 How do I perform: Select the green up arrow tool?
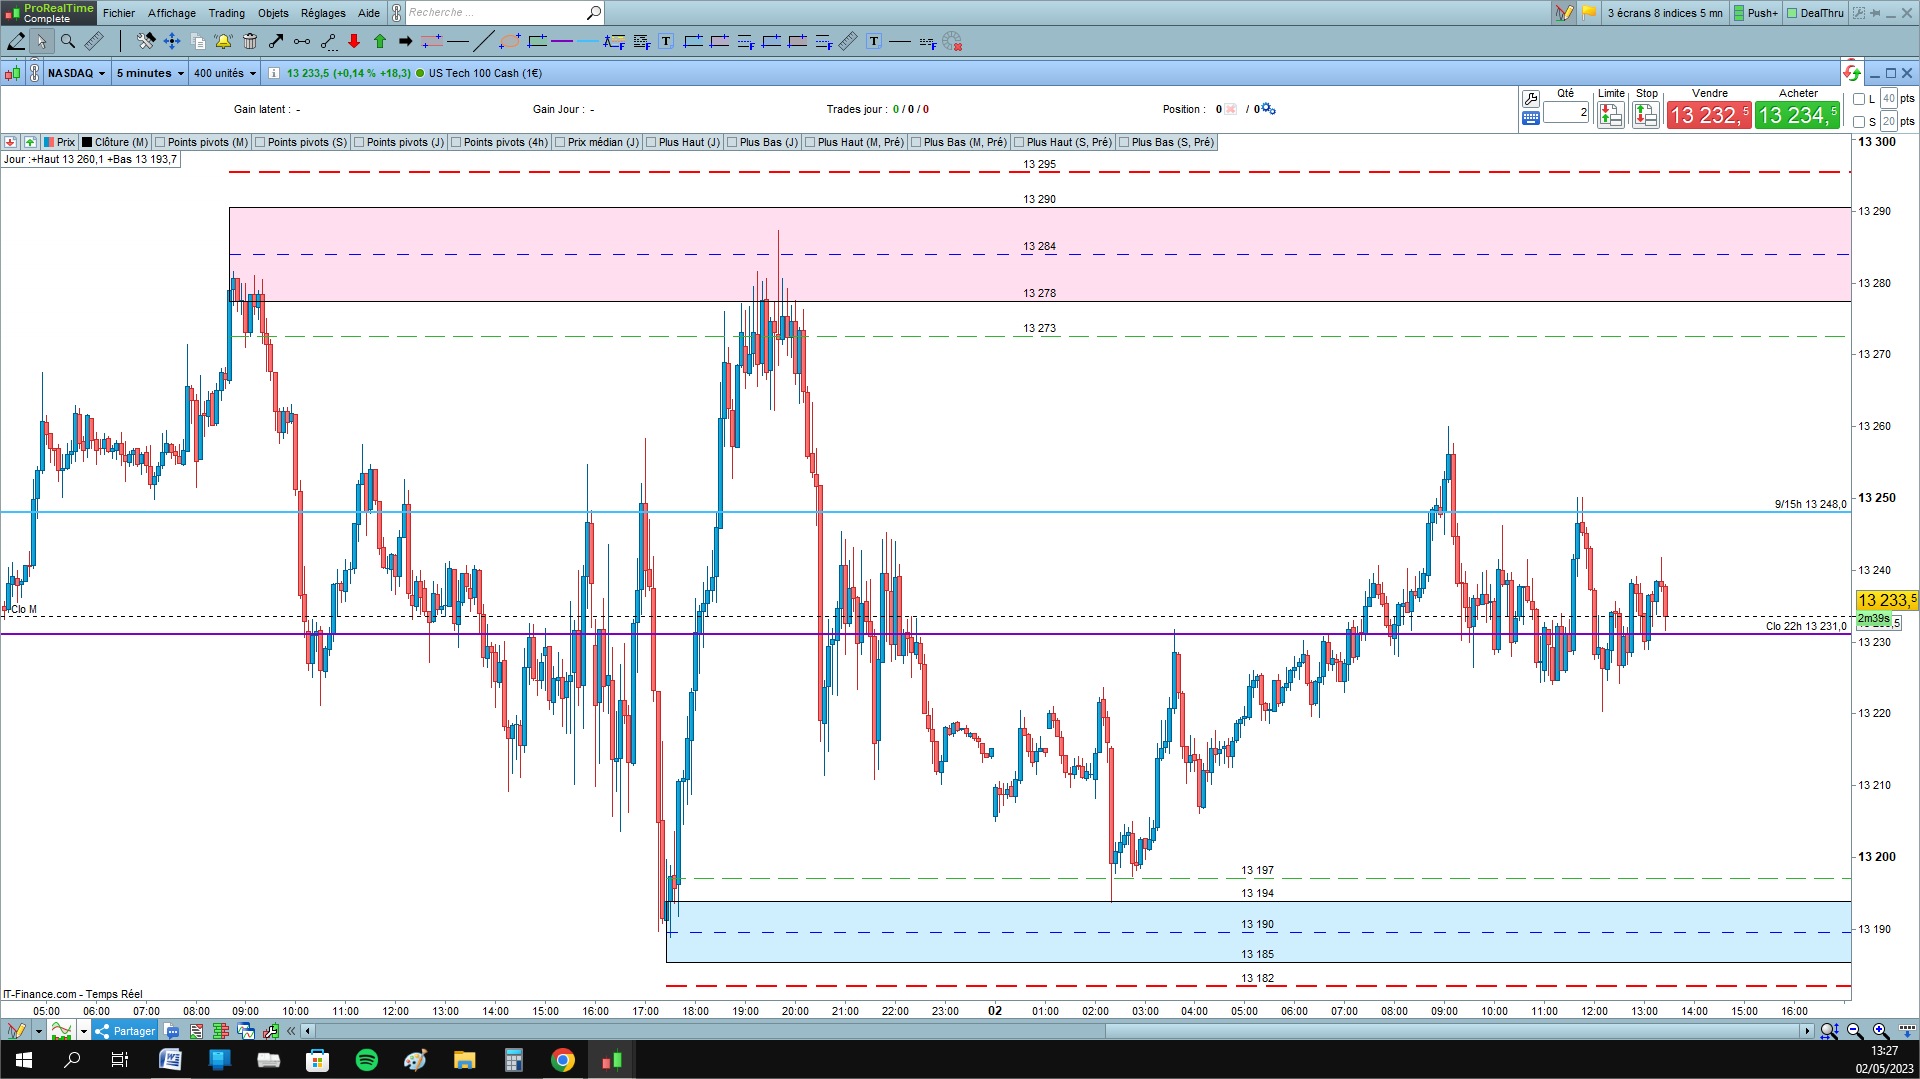[380, 41]
